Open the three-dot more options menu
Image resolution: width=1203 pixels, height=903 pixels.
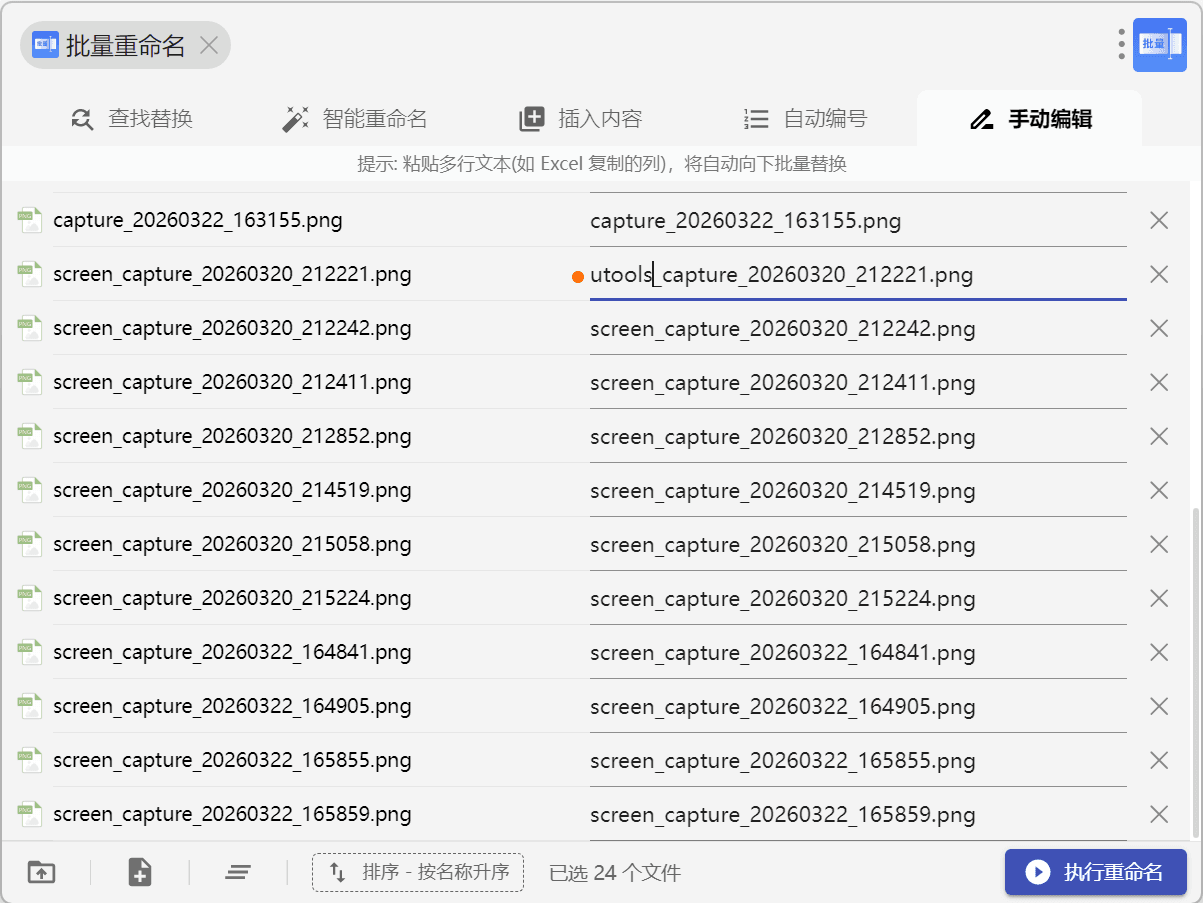[1121, 44]
